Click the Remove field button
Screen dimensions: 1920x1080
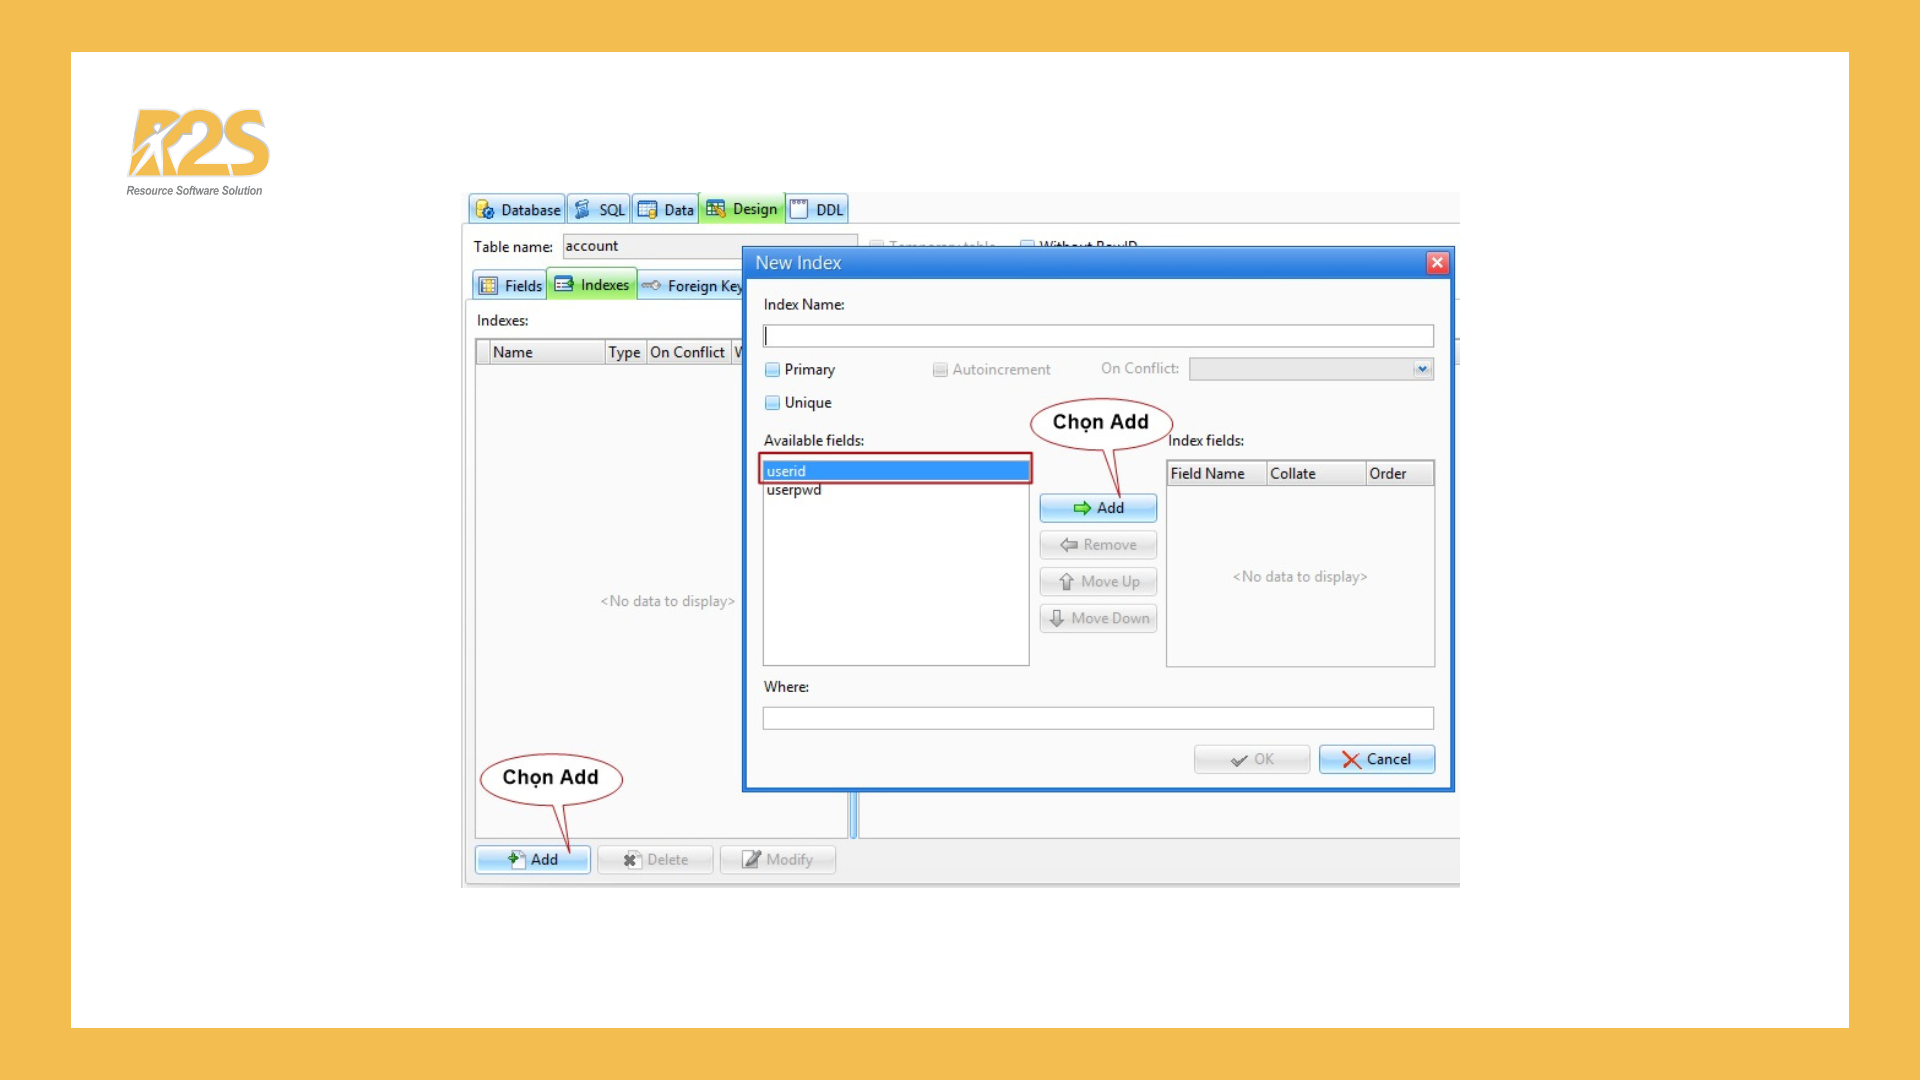tap(1098, 544)
